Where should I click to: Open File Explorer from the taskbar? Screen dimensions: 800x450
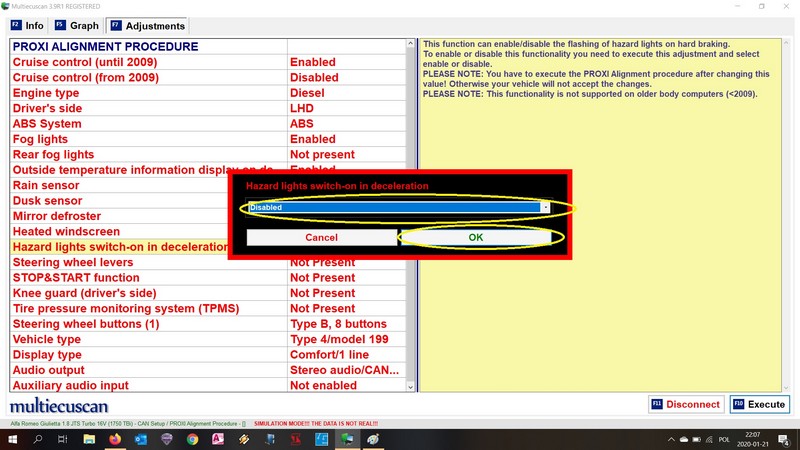tap(89, 439)
